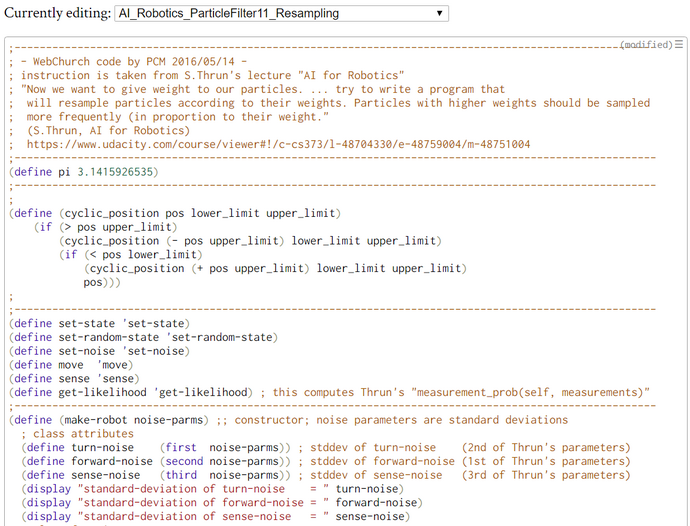Image resolution: width=690 pixels, height=526 pixels.
Task: Click the 'pos)))' closing line
Action: pos(102,282)
